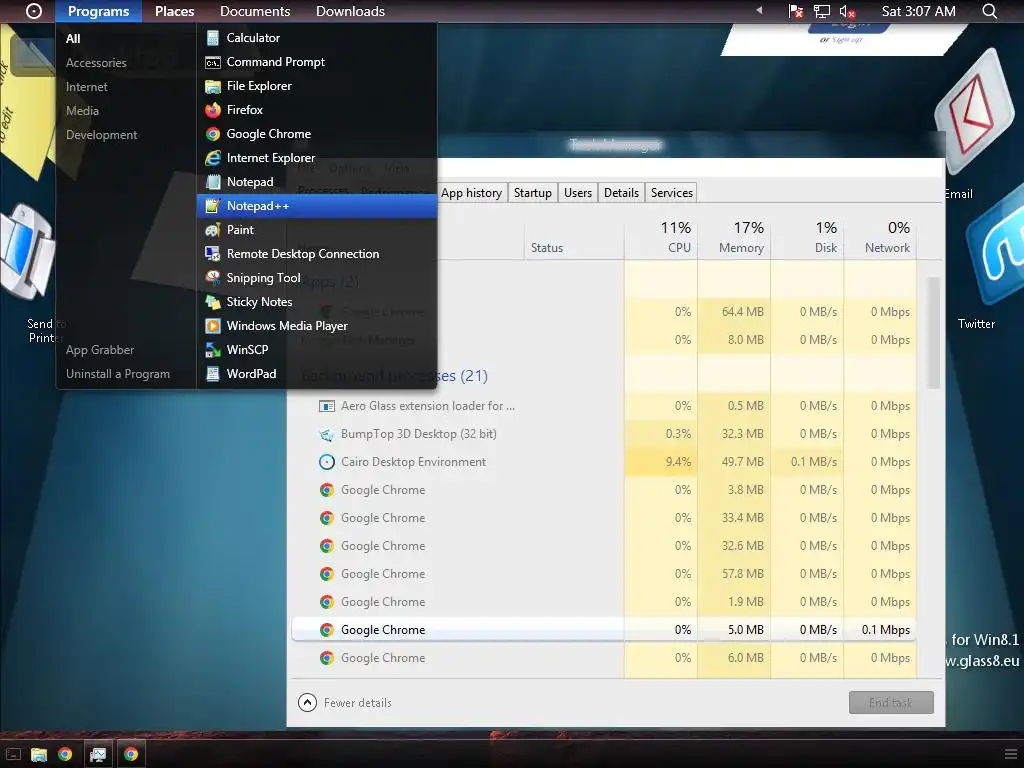
Task: Switch to the App history tab
Action: (471, 193)
